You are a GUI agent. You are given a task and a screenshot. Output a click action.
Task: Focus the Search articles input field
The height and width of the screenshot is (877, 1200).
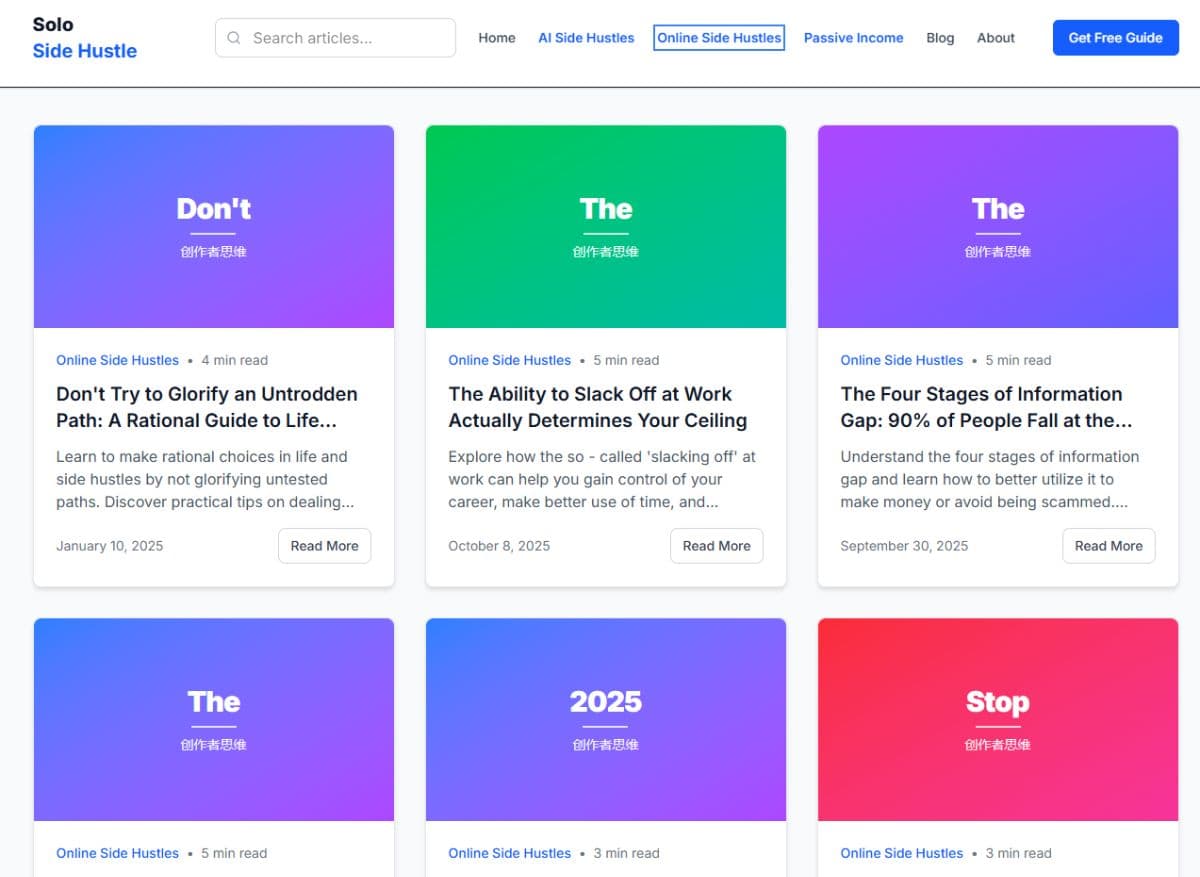point(345,38)
